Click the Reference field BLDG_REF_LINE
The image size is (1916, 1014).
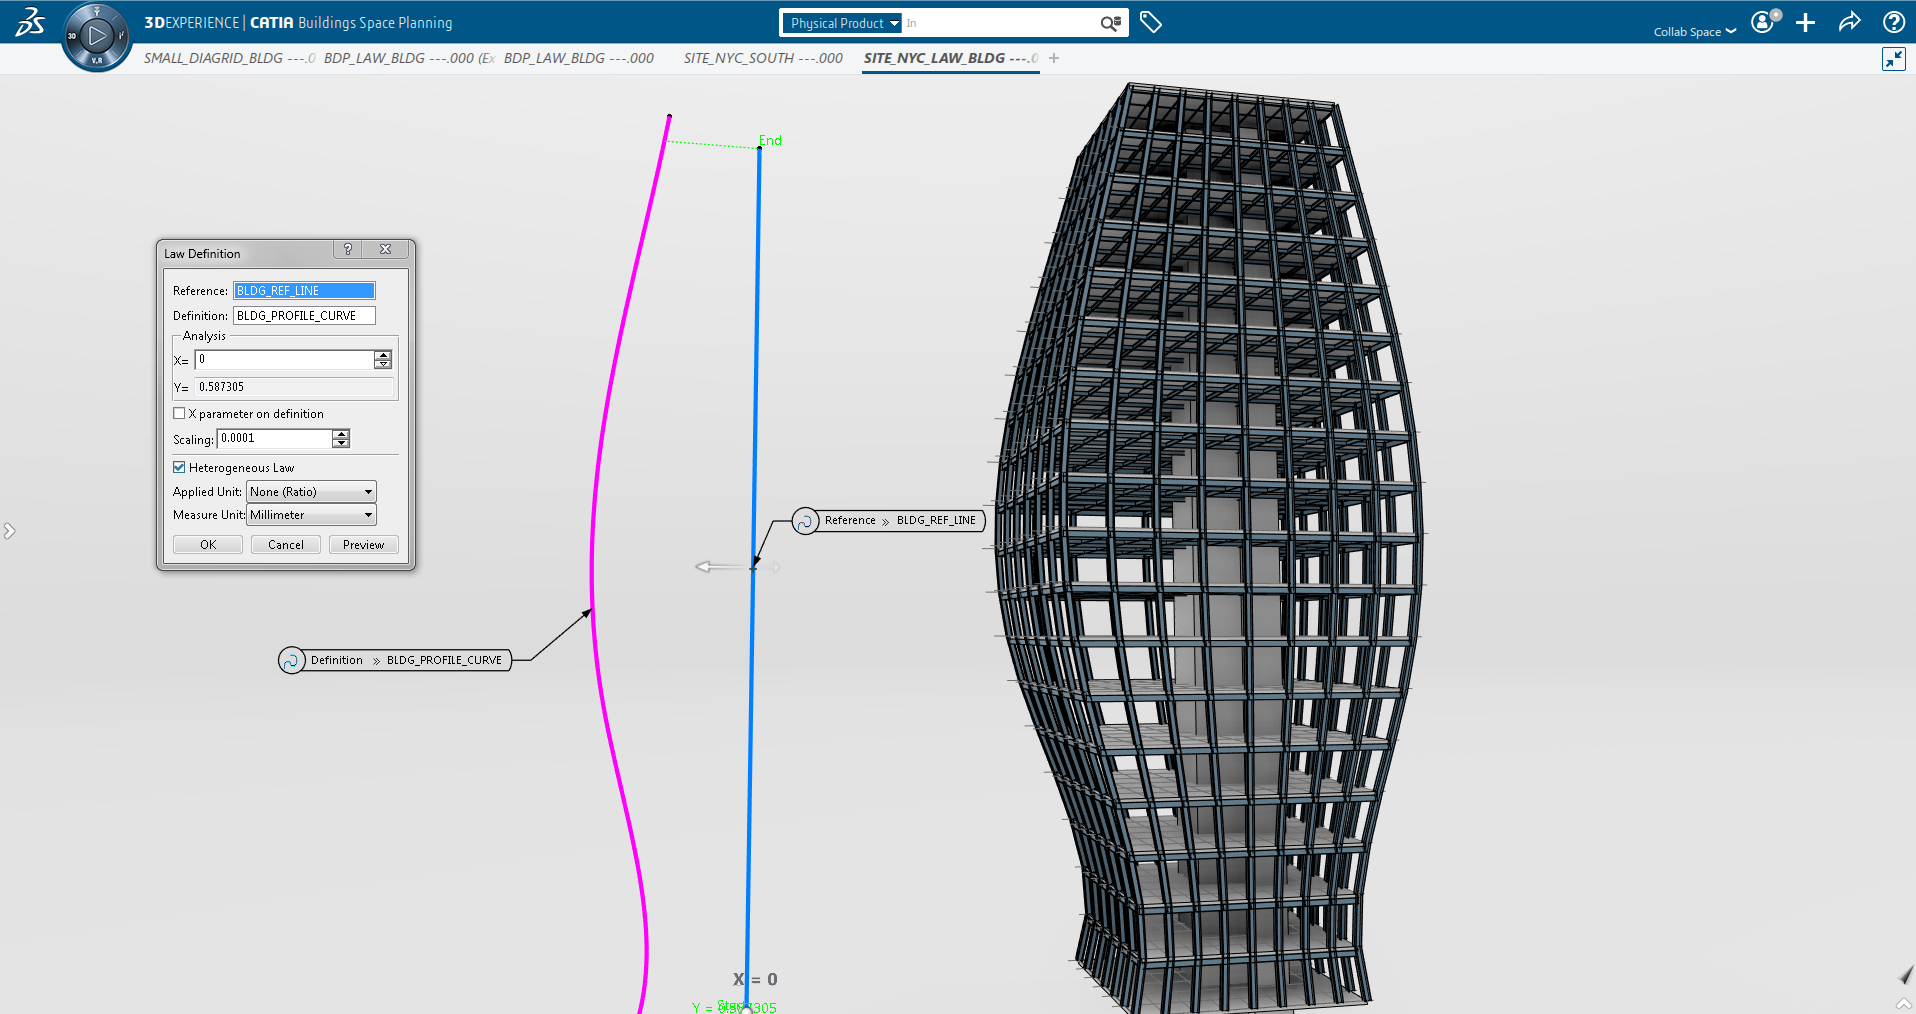304,291
